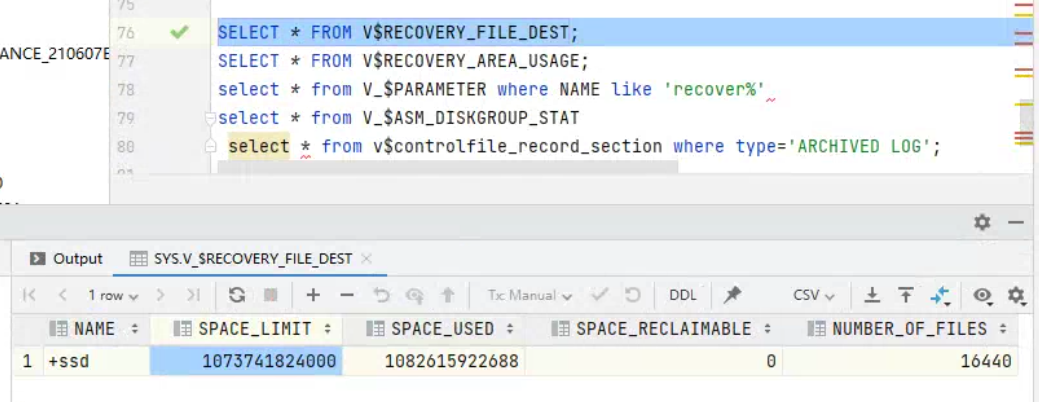Open the Tx Manual transaction mode dropdown
The height and width of the screenshot is (402, 1039).
coord(530,295)
